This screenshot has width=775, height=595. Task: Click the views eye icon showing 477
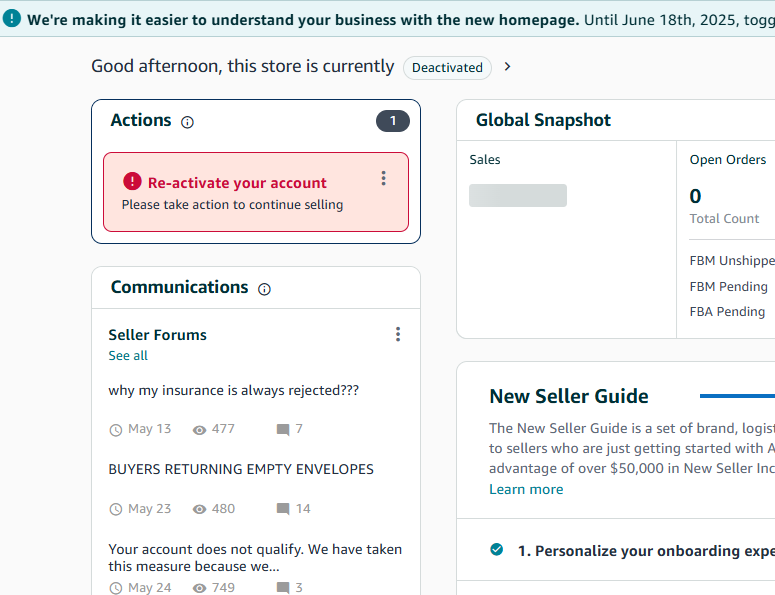199,430
